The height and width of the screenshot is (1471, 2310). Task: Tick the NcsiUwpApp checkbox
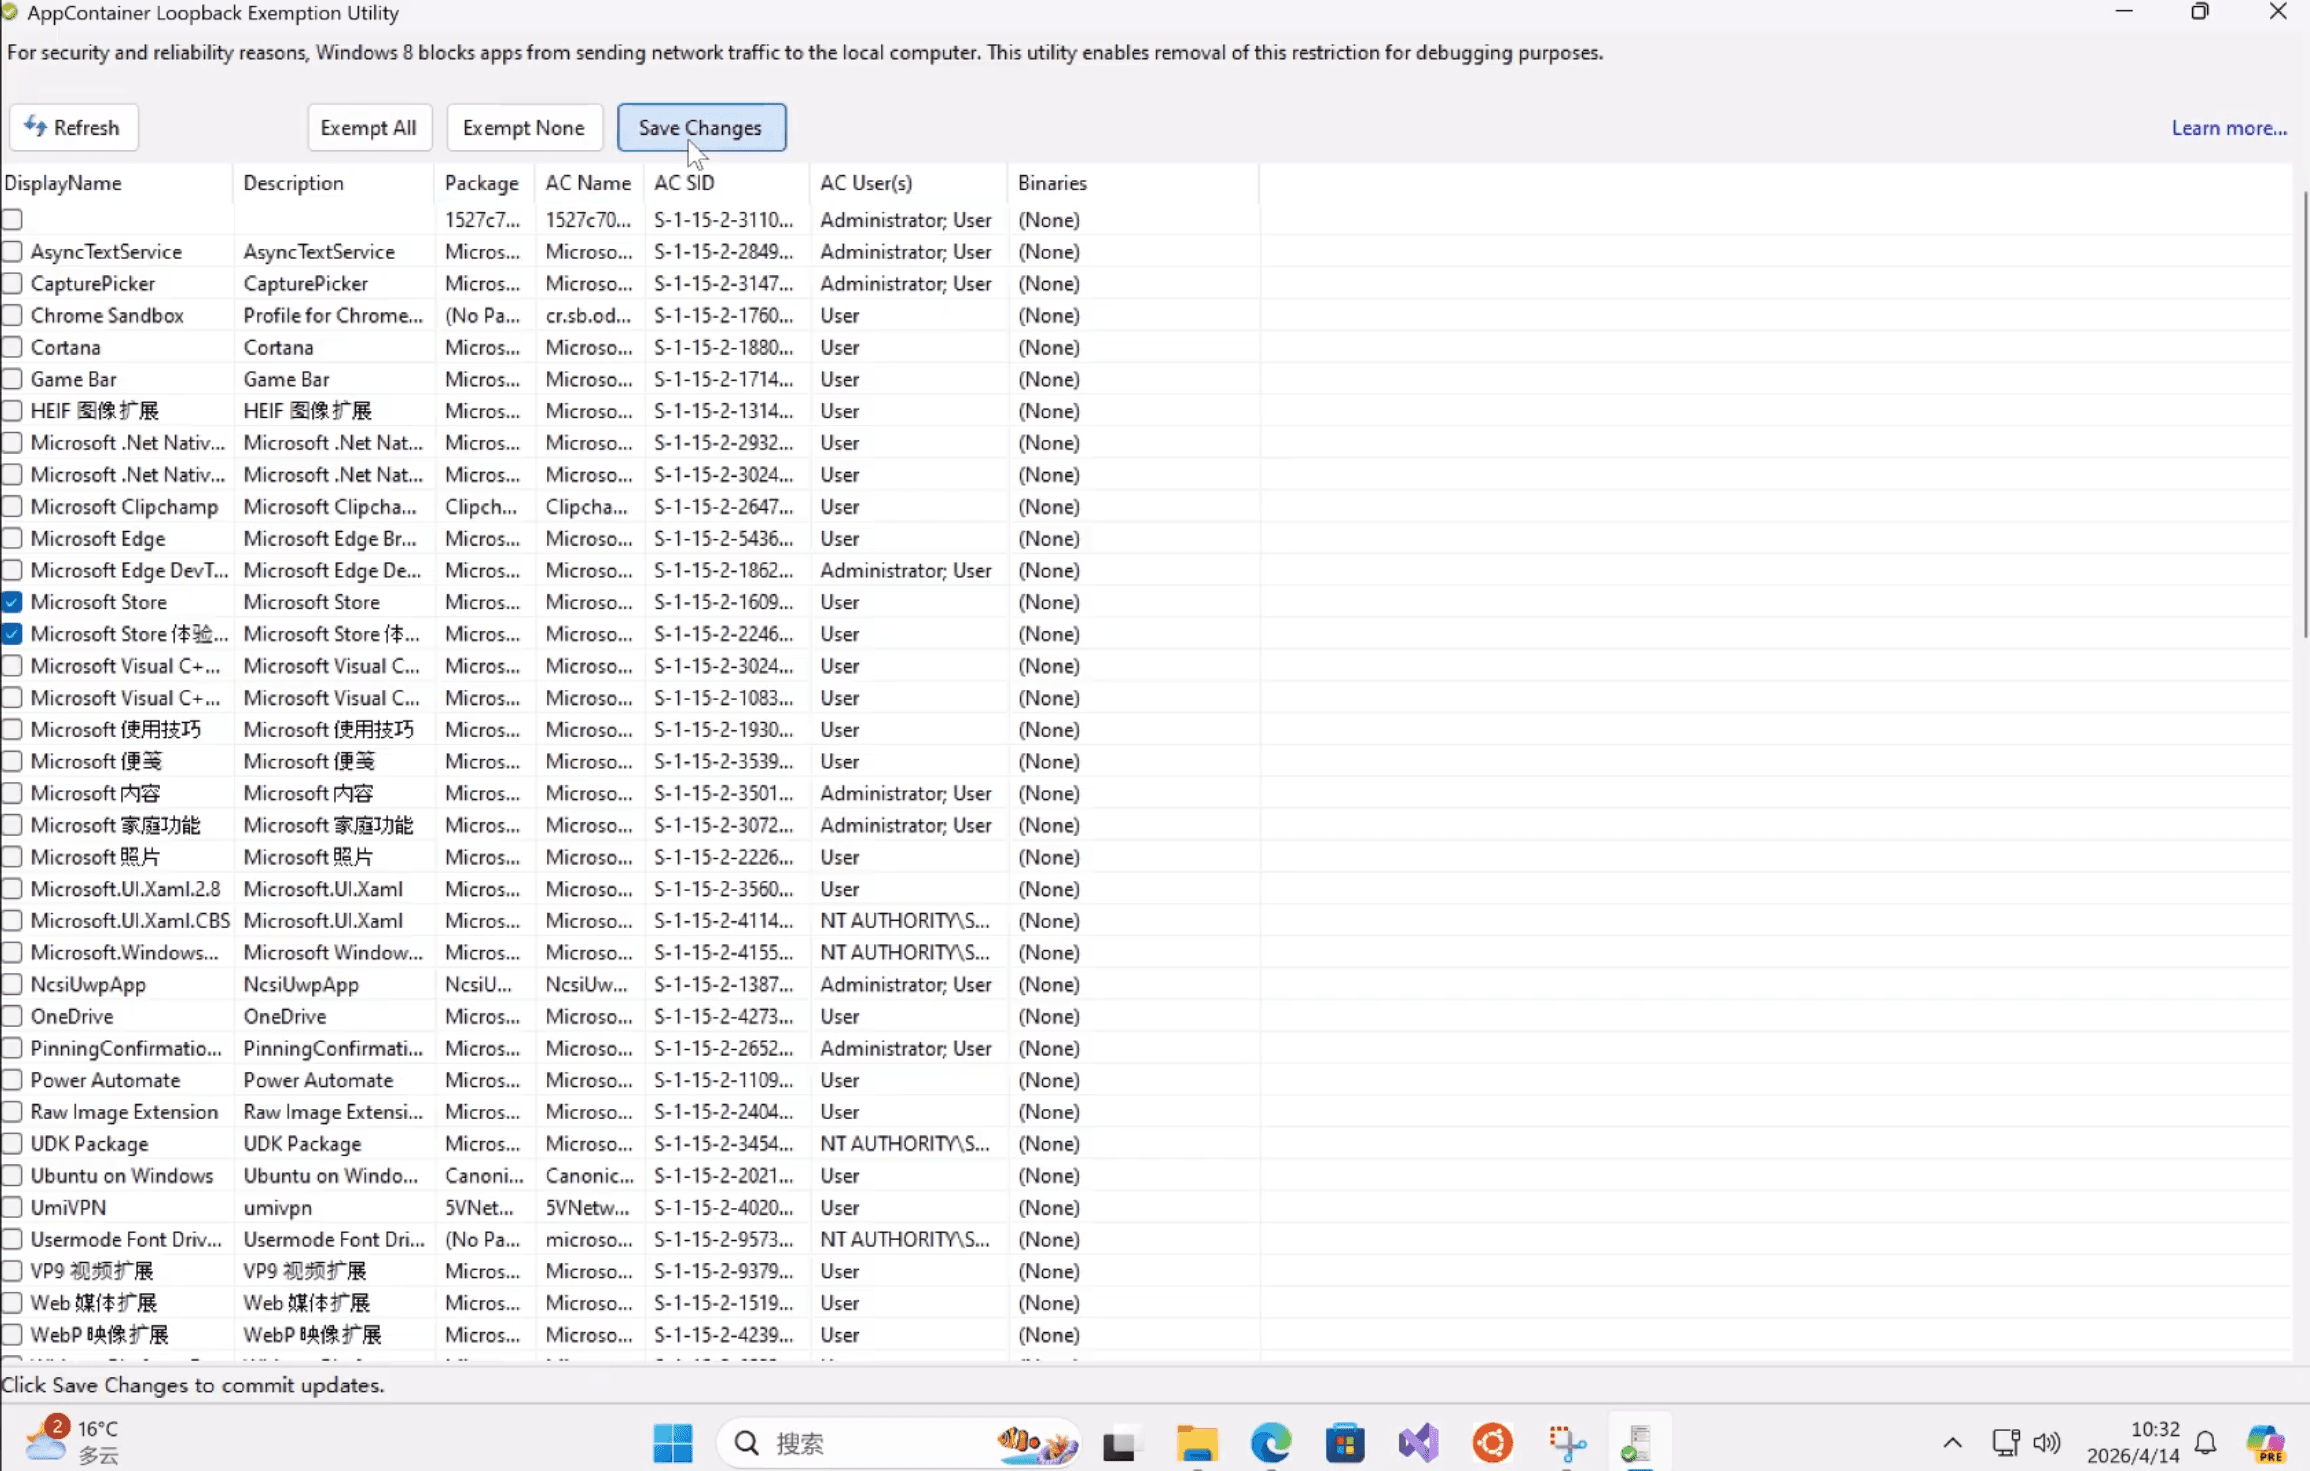click(x=12, y=984)
